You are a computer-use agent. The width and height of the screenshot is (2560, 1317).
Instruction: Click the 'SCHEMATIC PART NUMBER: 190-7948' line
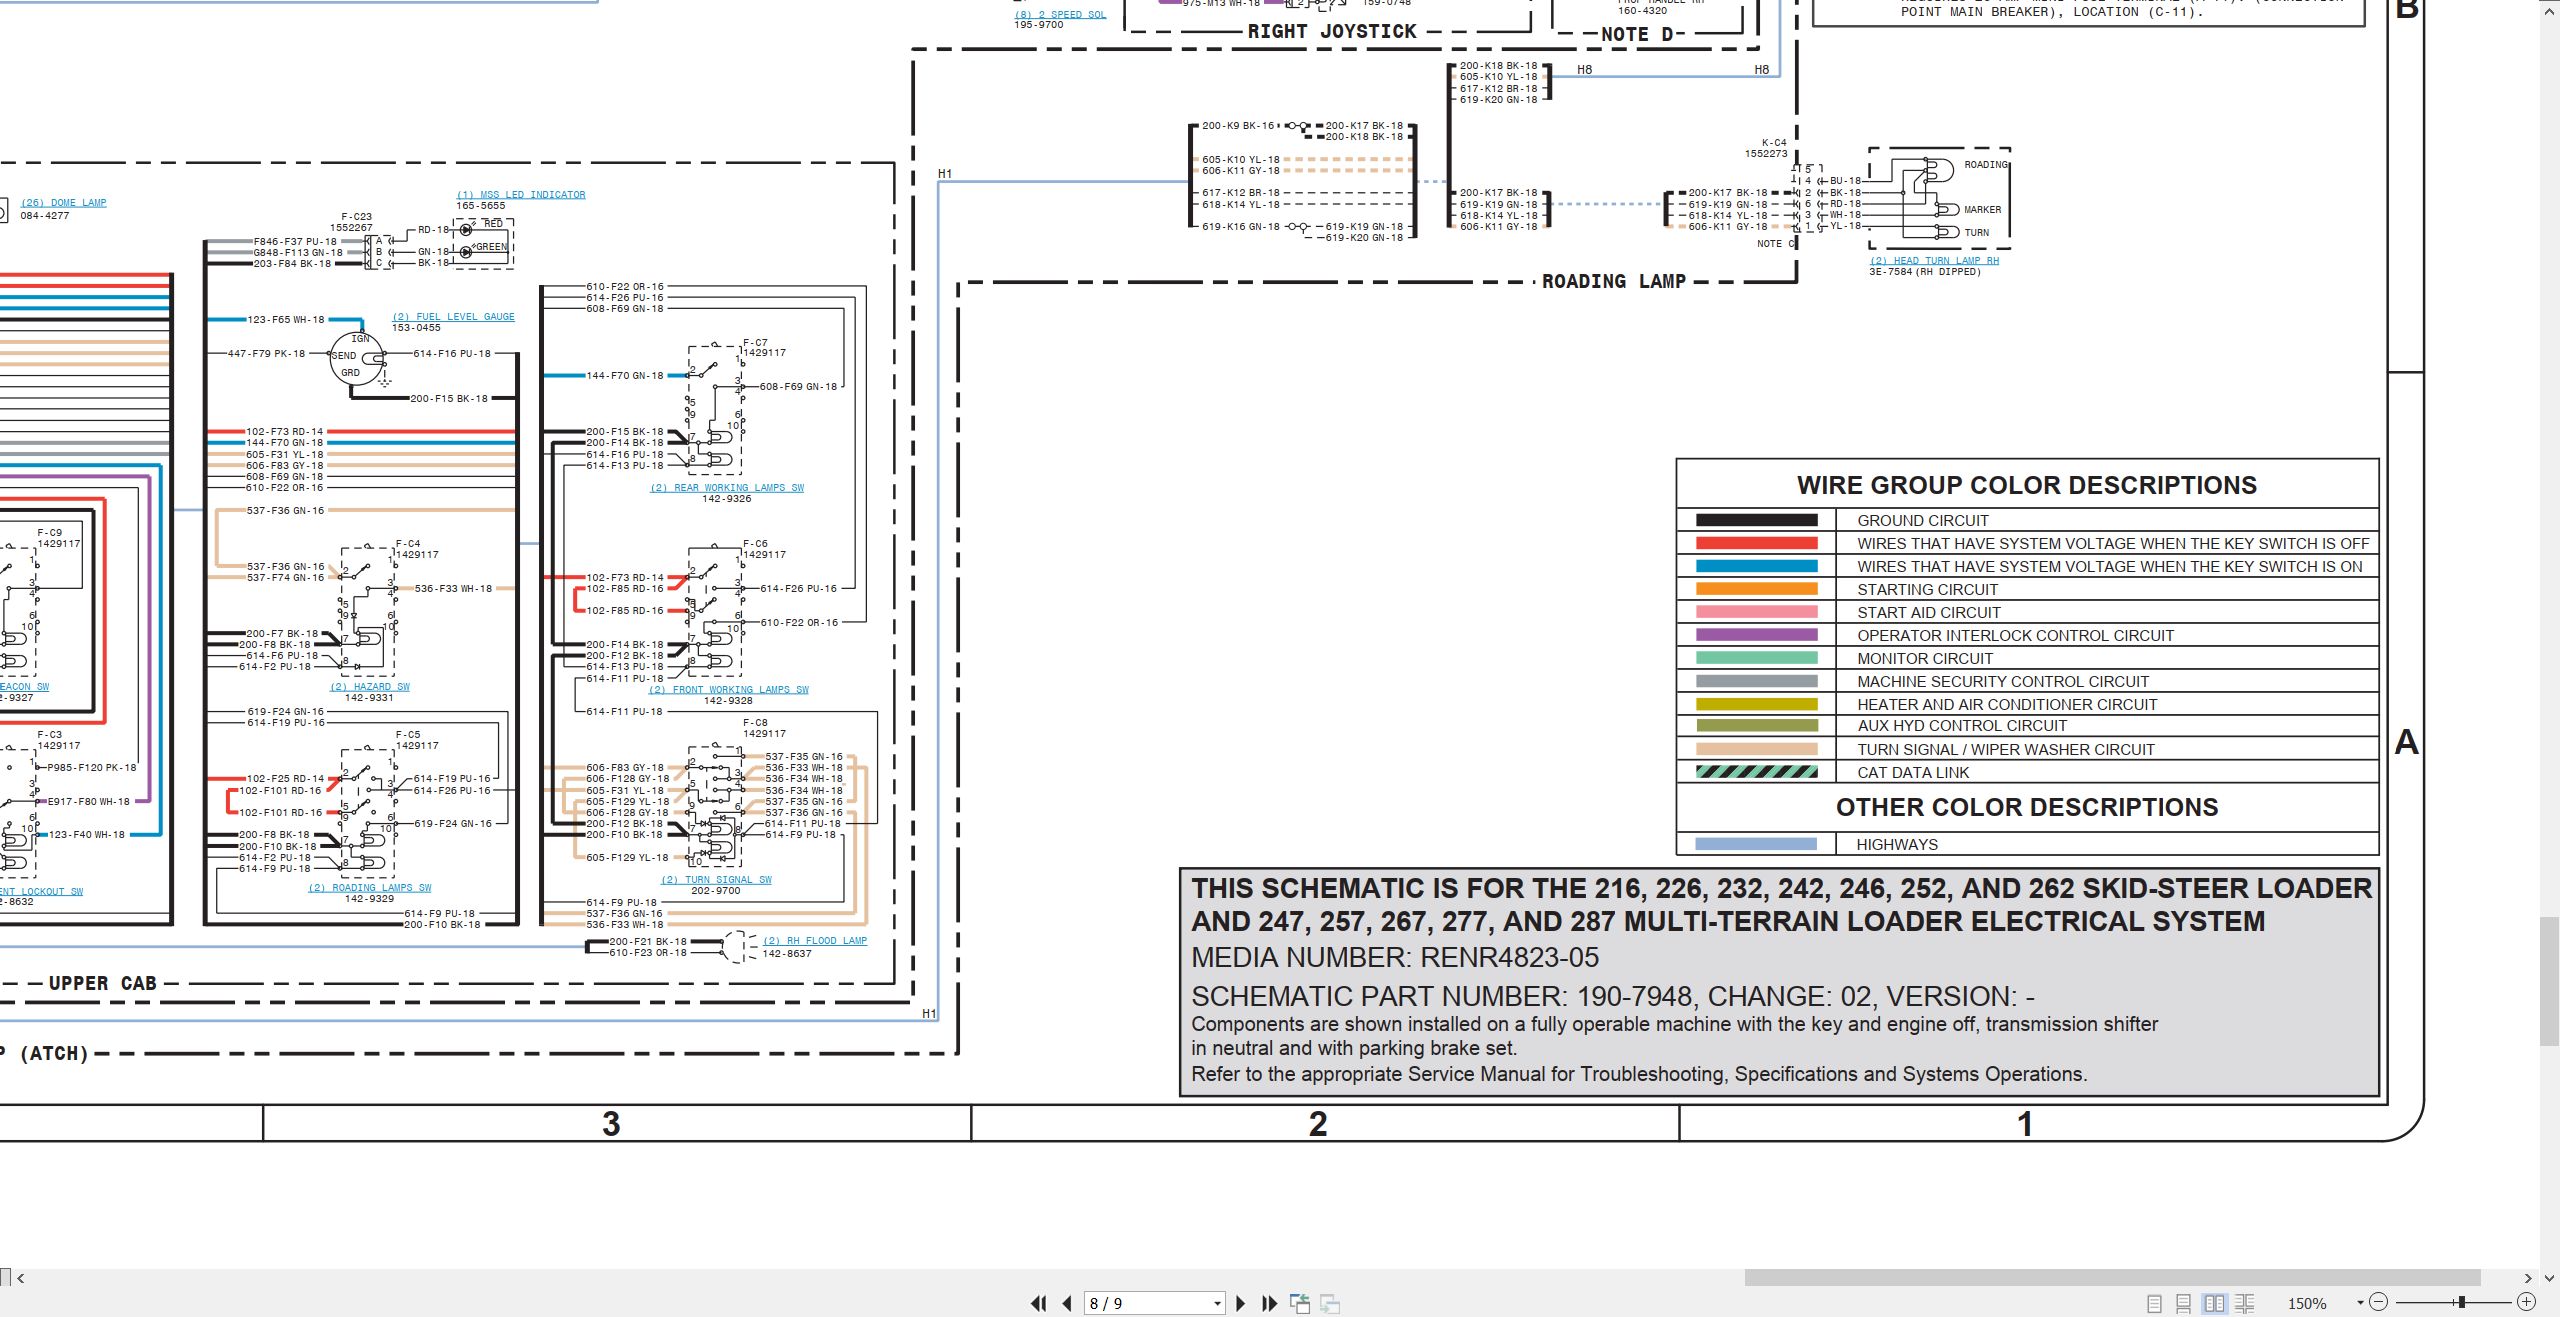click(1612, 996)
